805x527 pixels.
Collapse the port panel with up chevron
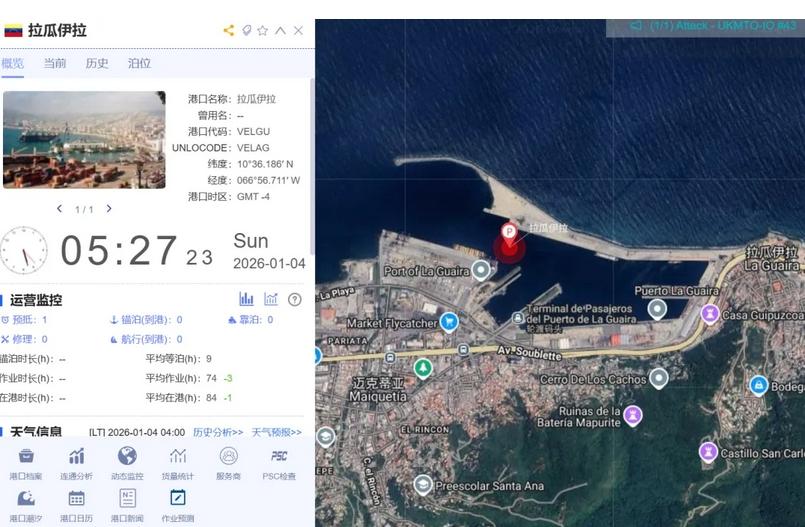pyautogui.click(x=281, y=31)
